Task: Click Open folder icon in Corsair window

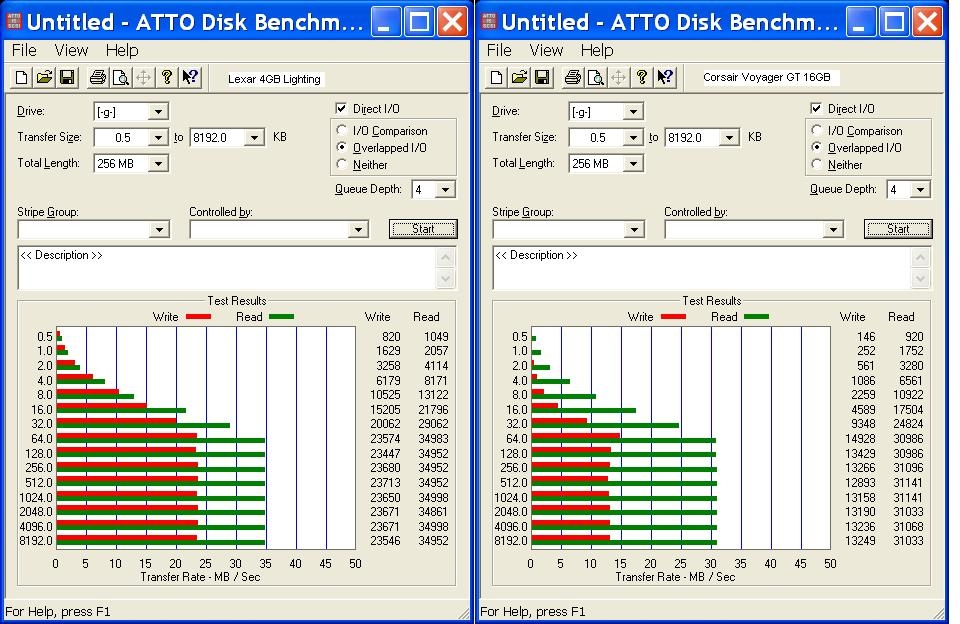Action: click(x=519, y=77)
